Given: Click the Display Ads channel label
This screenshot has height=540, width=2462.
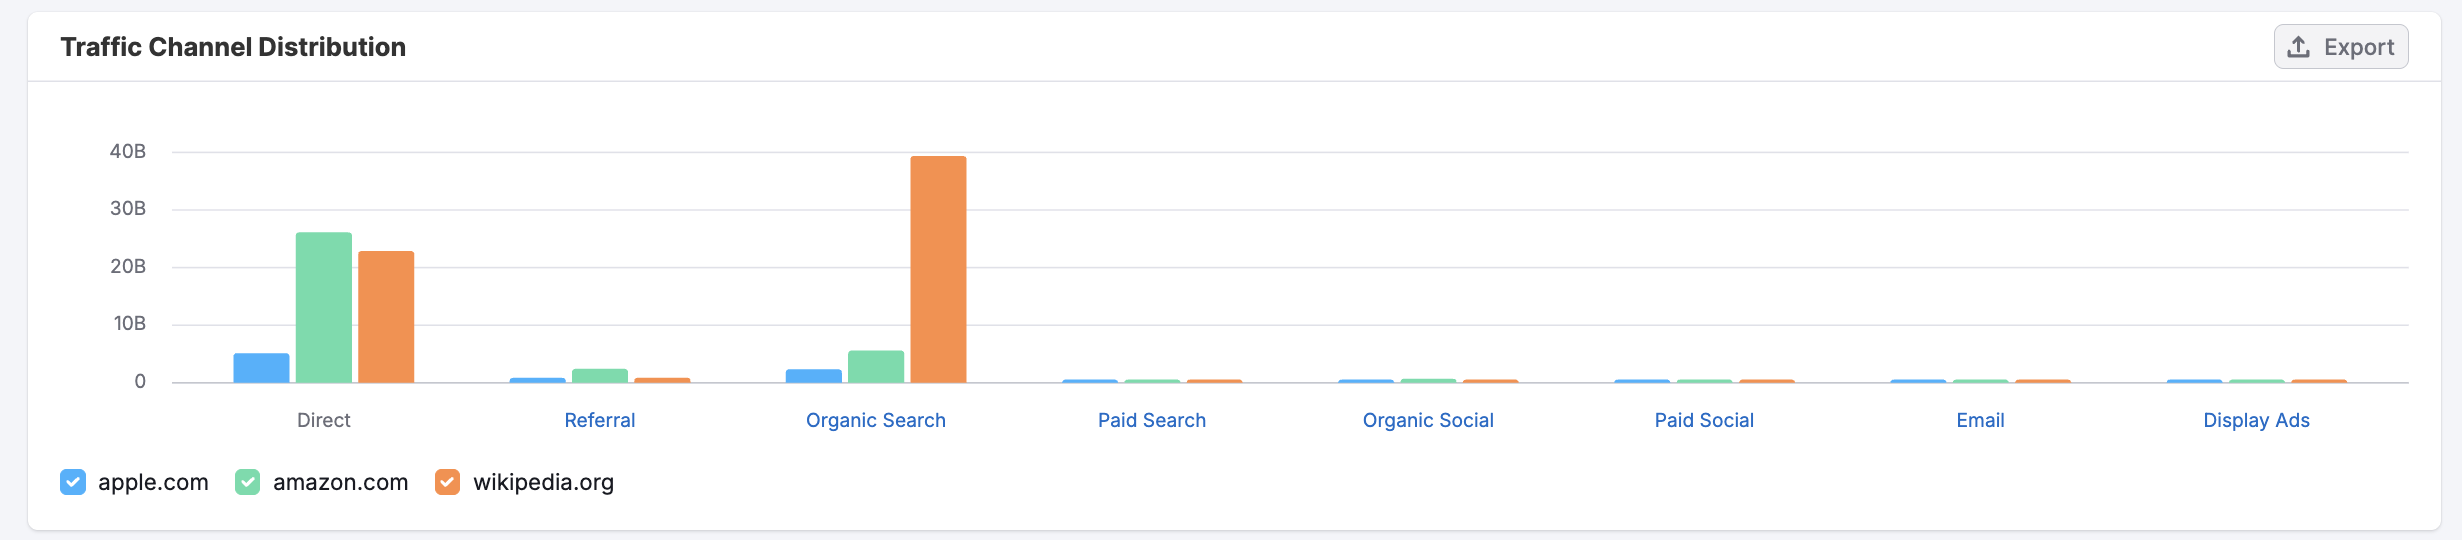Looking at the screenshot, I should coord(2255,420).
